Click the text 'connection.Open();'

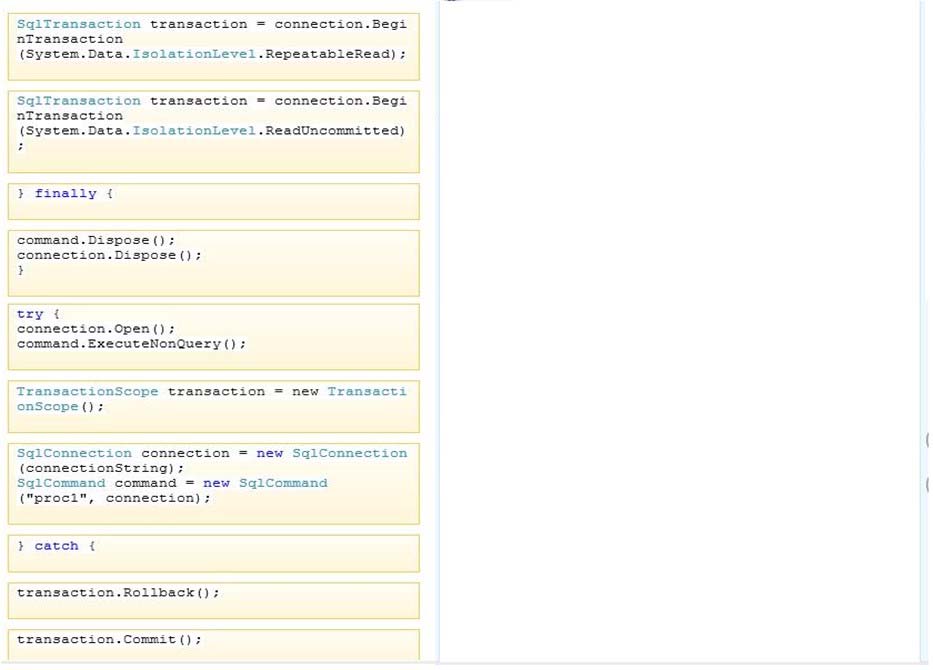click(x=96, y=329)
